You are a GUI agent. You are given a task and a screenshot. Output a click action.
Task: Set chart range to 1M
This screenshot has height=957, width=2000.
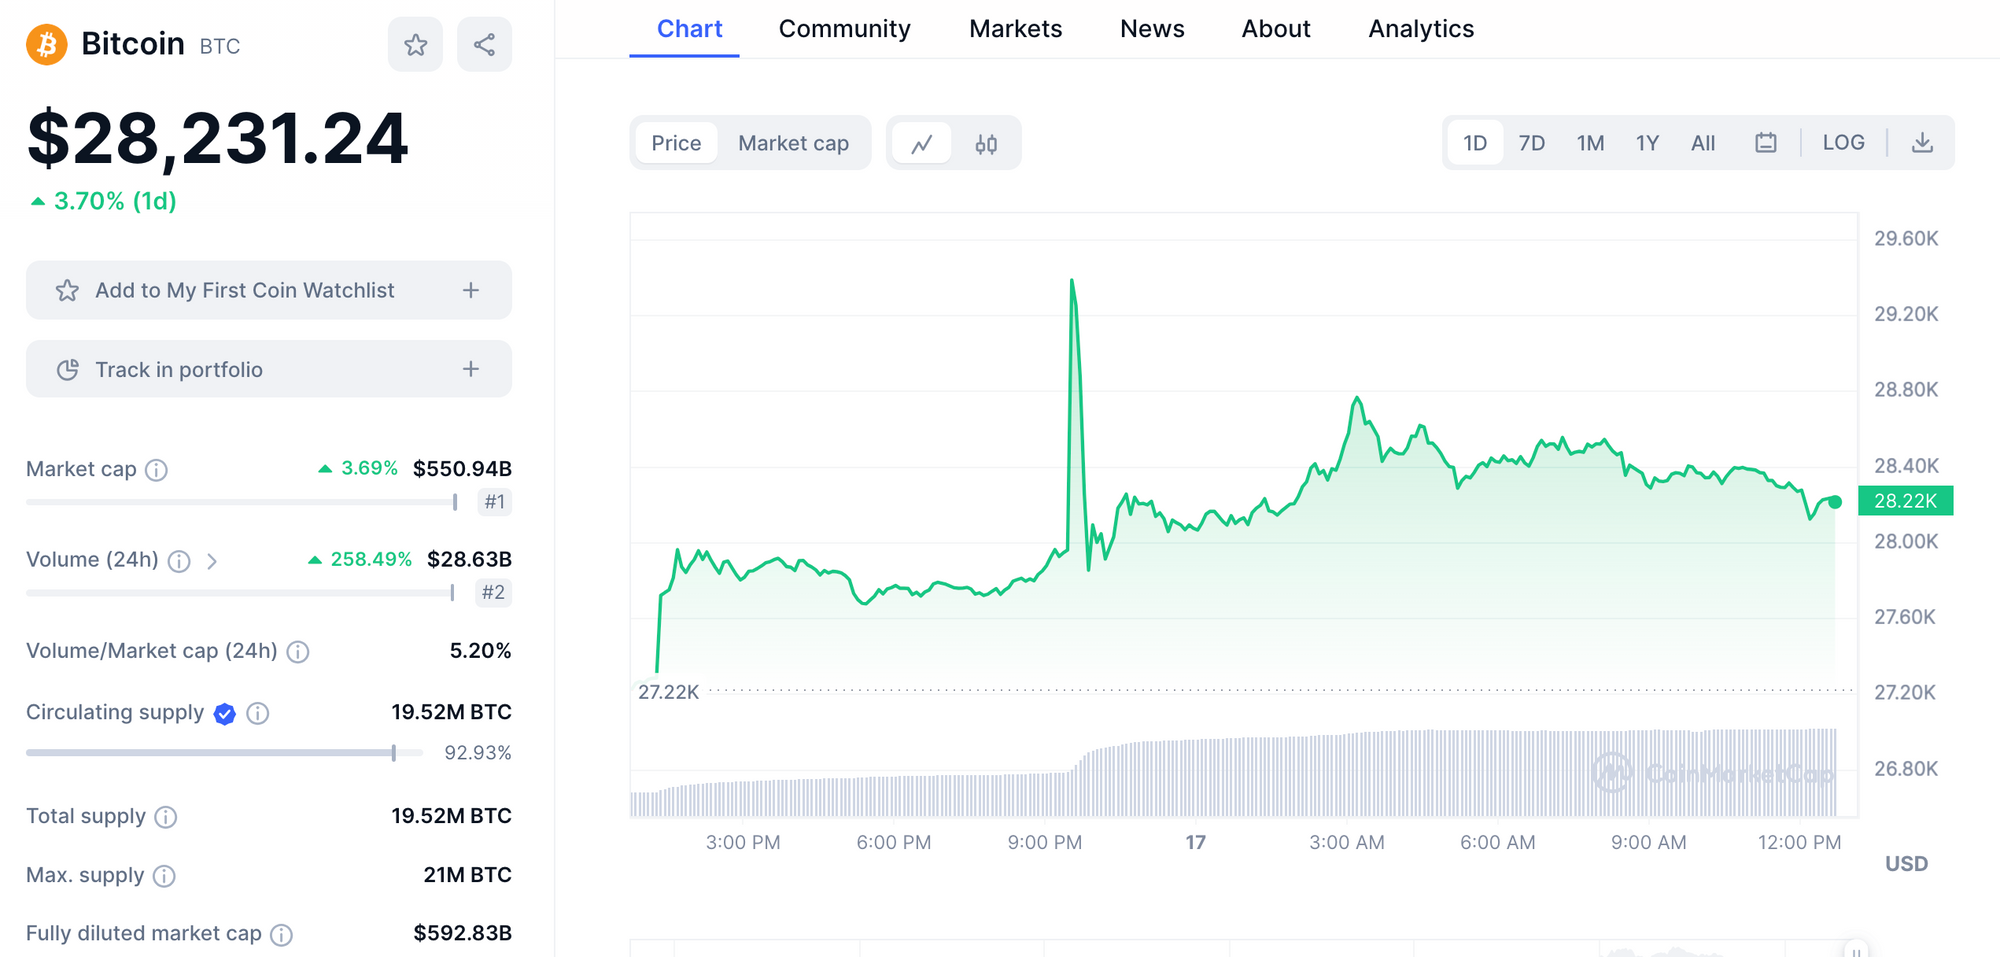point(1591,143)
